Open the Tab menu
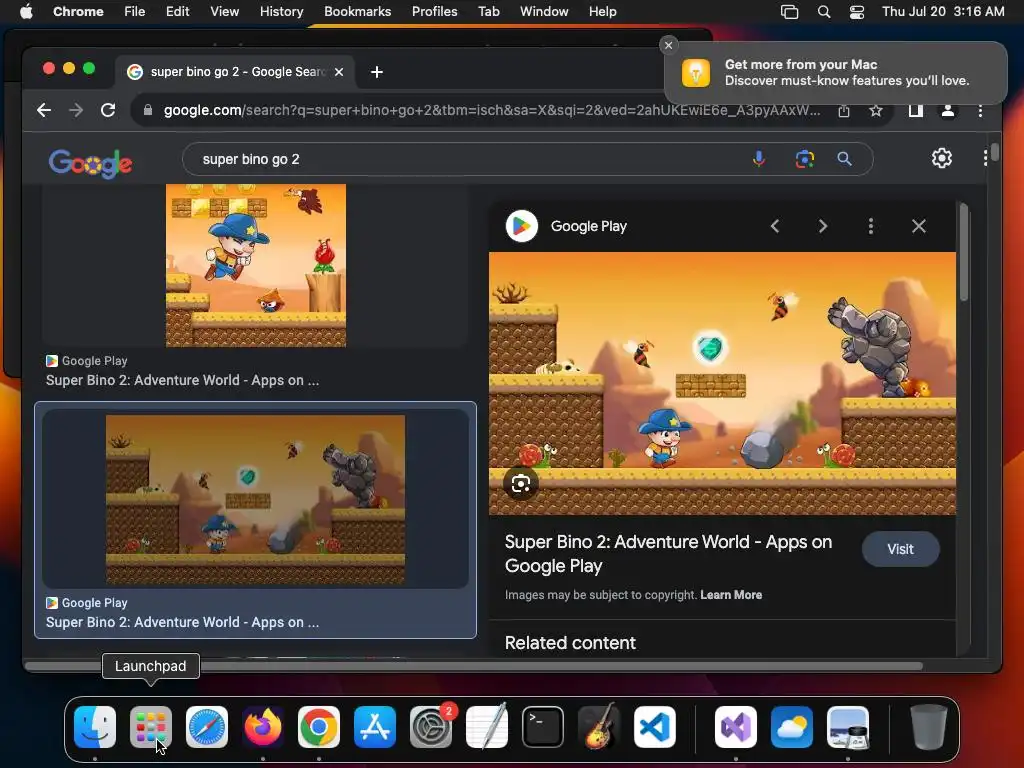The width and height of the screenshot is (1024, 768). [488, 11]
